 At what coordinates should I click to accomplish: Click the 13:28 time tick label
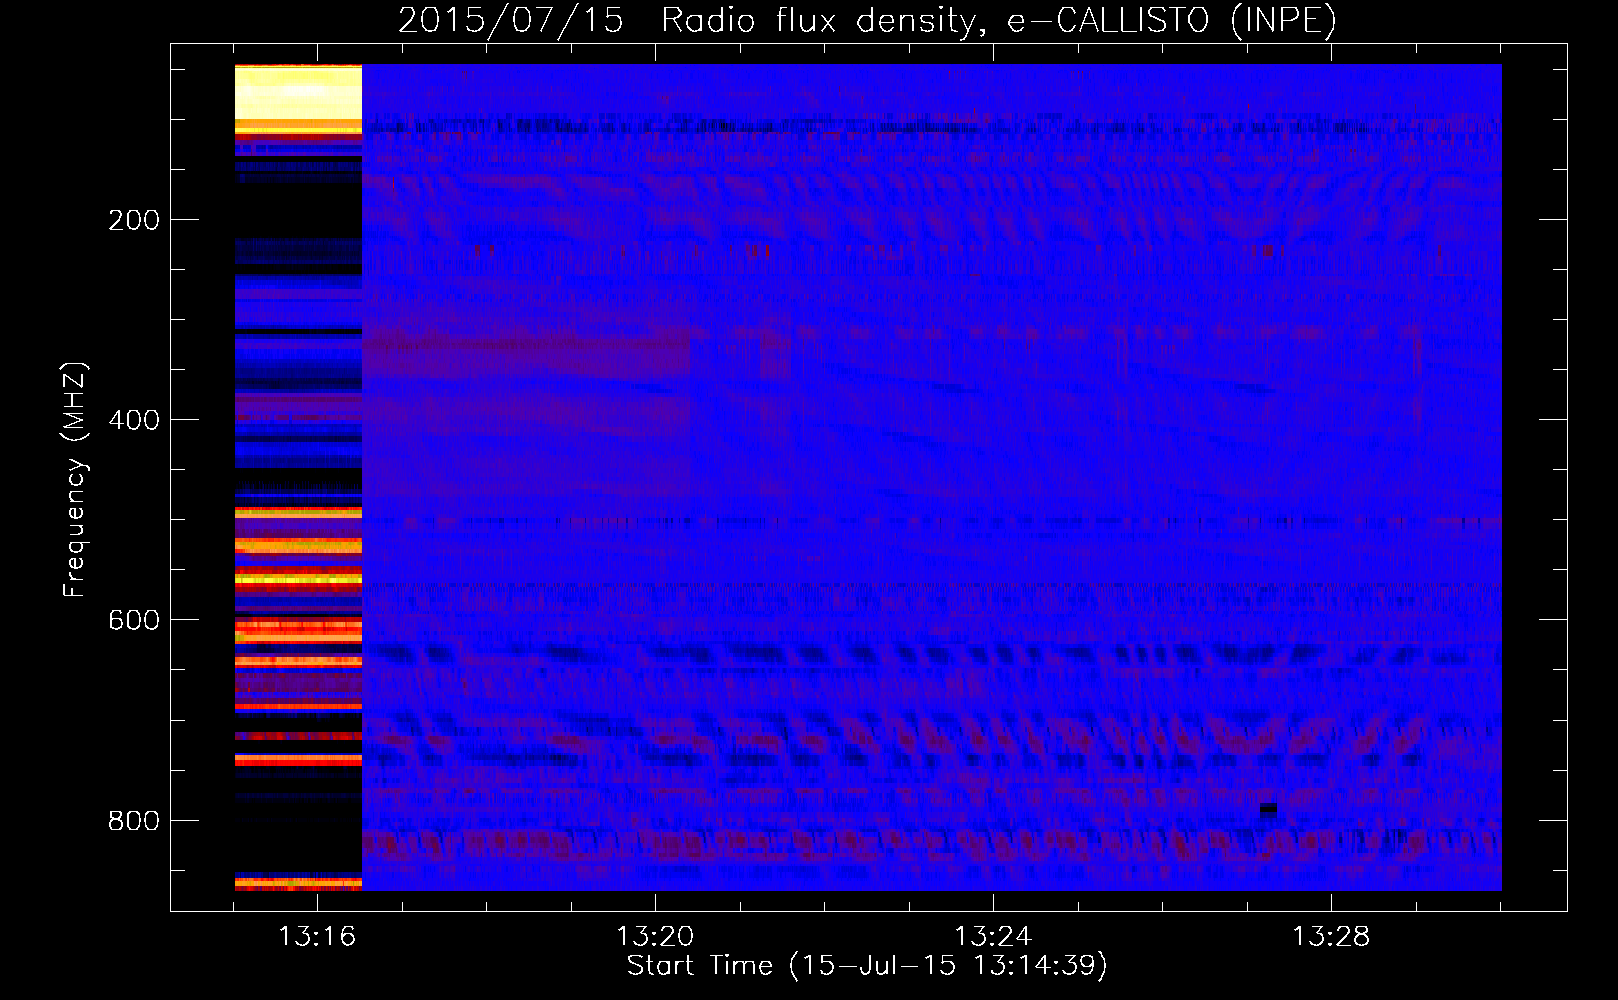[x=1331, y=937]
